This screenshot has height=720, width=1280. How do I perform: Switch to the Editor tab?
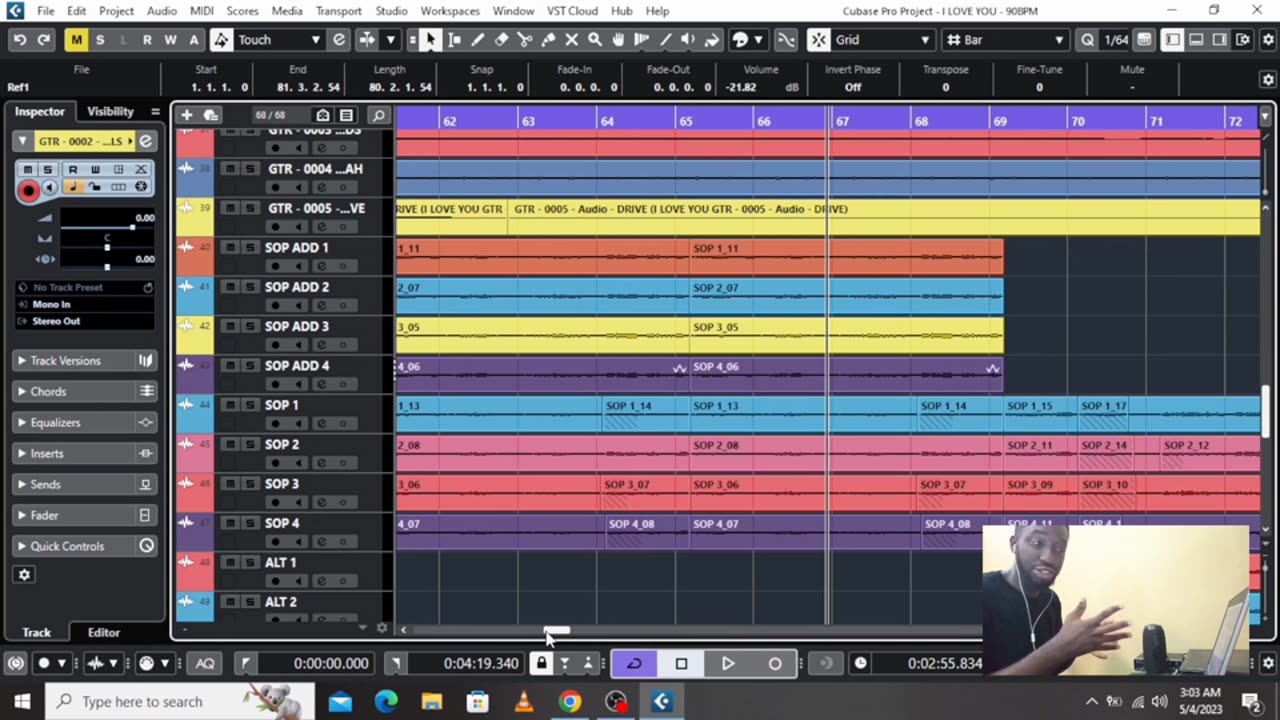tap(104, 632)
